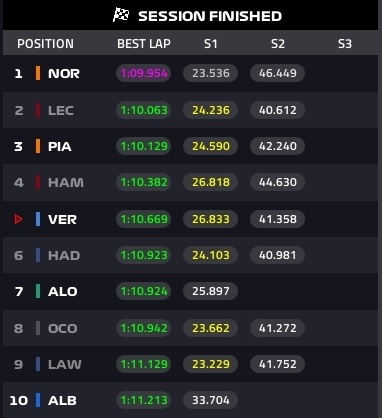The height and width of the screenshot is (418, 382).
Task: Select ALO's 25.897 sector one time
Action: 211,291
